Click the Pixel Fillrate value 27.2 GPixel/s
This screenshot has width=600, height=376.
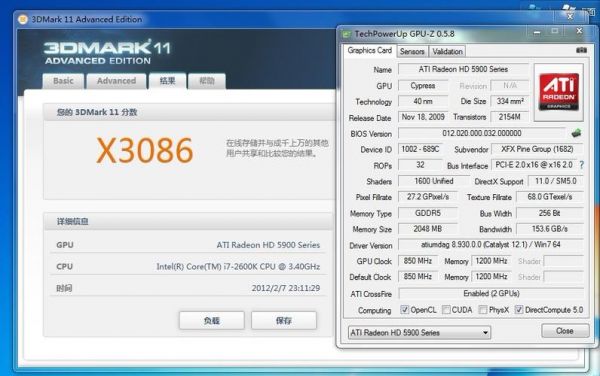pyautogui.click(x=428, y=197)
